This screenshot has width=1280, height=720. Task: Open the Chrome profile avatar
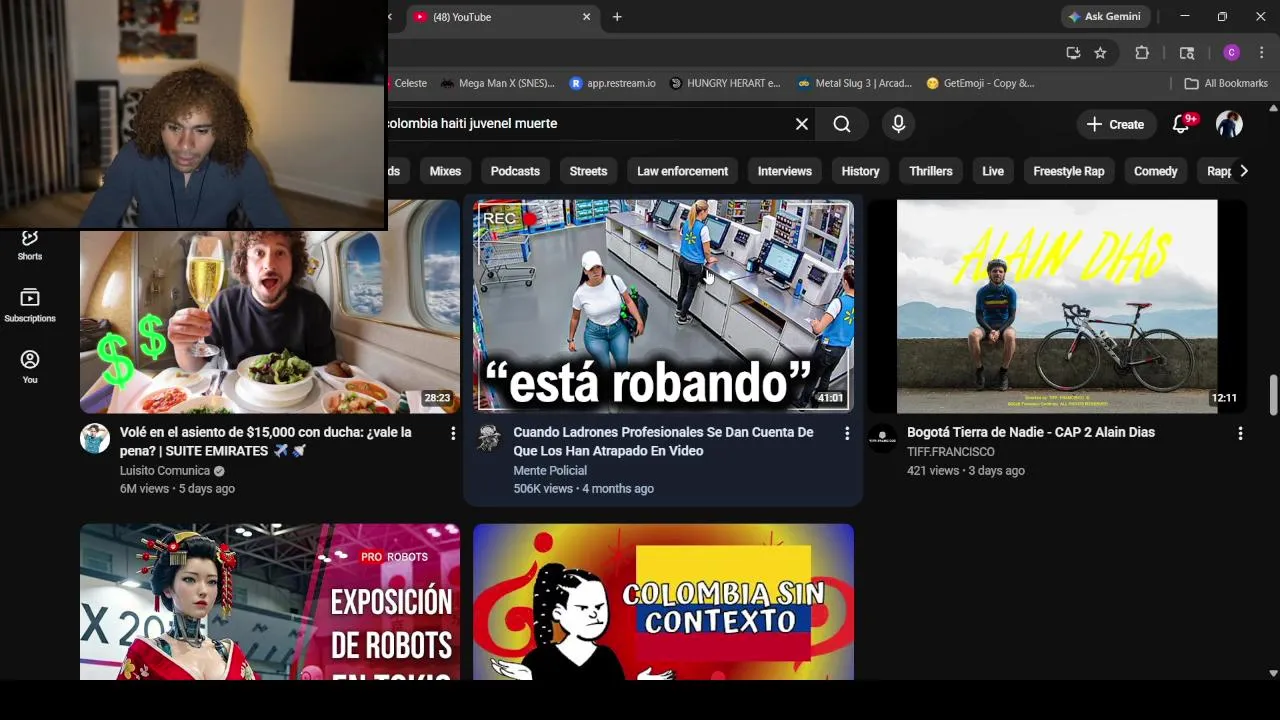point(1231,53)
